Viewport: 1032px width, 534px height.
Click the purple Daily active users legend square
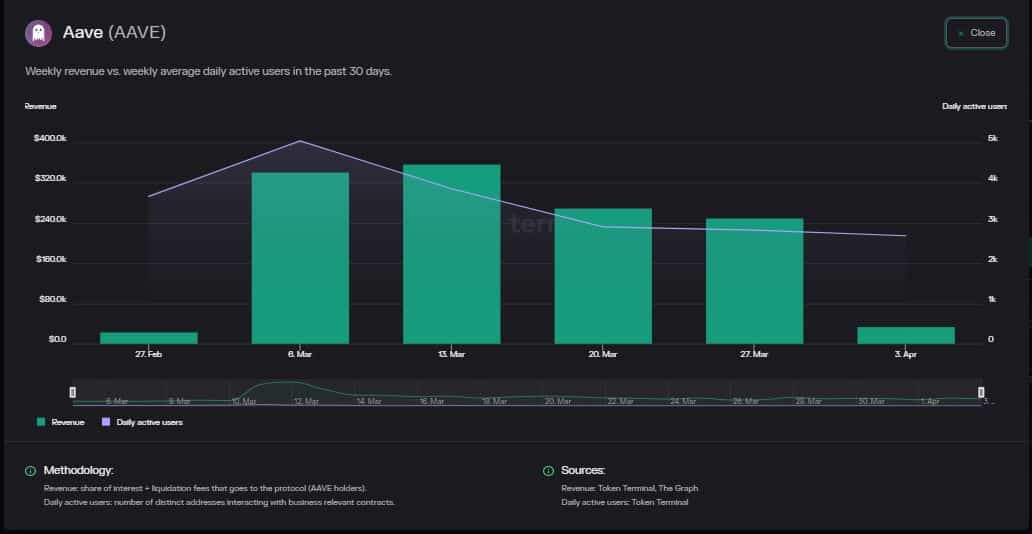point(106,422)
